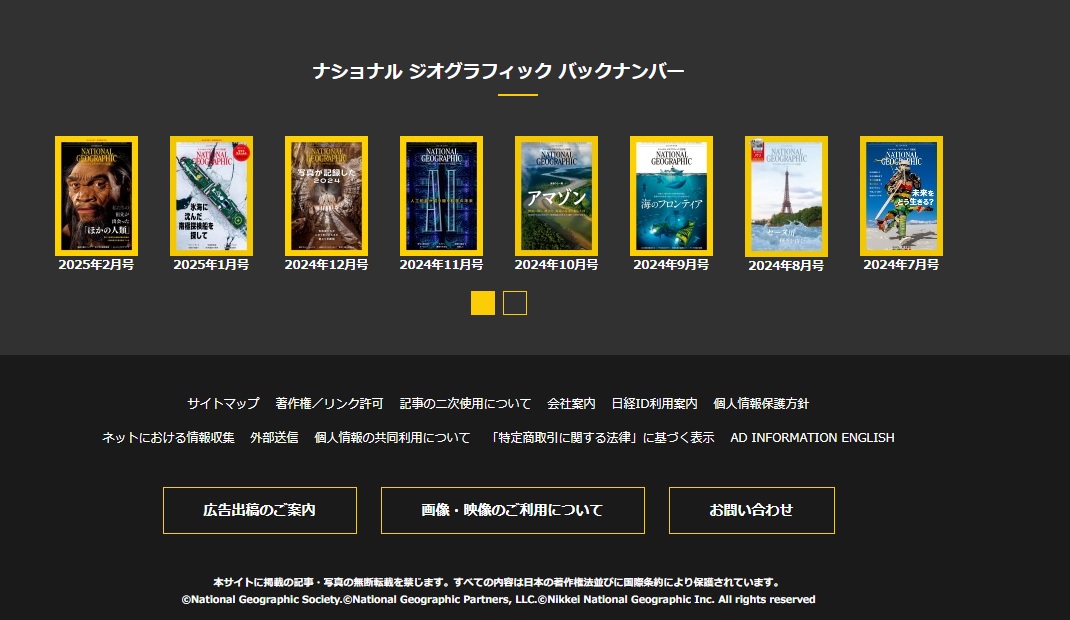Click the 本サイトに掲載の記事 copyright notice
This screenshot has height=620, width=1070.
(497, 582)
